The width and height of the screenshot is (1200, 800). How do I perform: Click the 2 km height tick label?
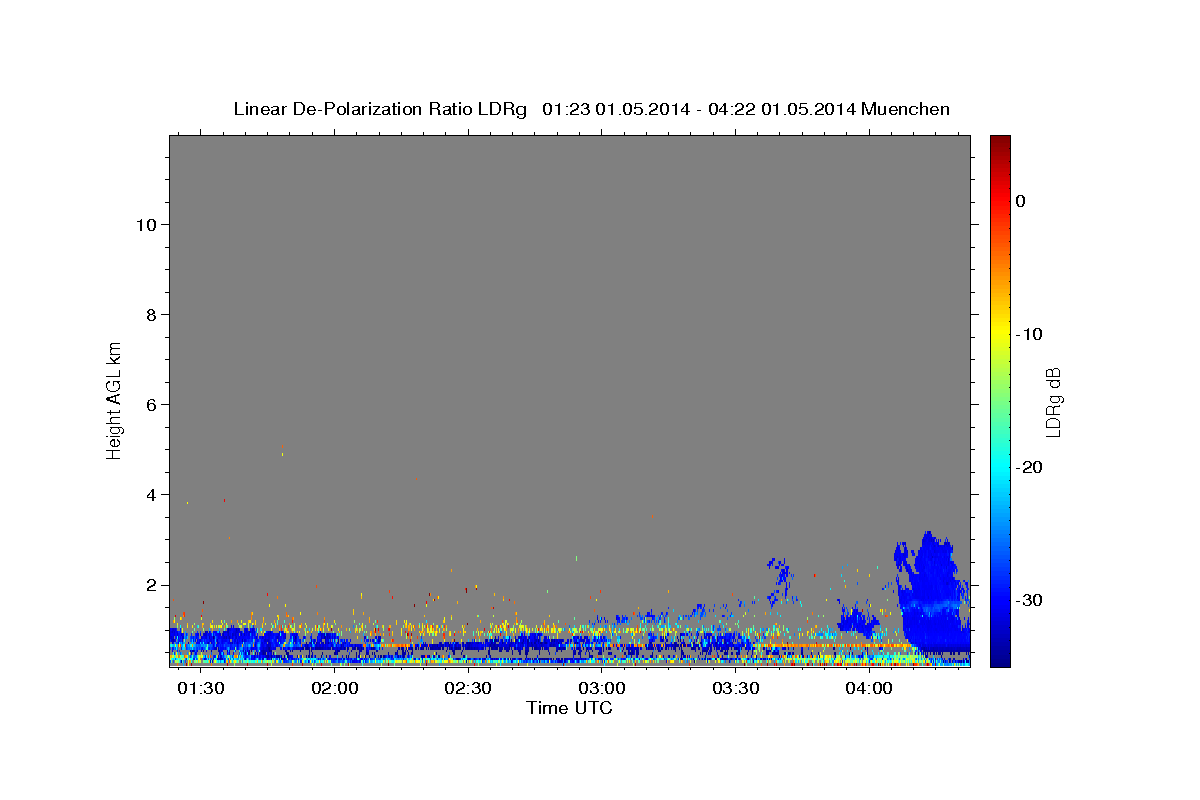tap(150, 585)
